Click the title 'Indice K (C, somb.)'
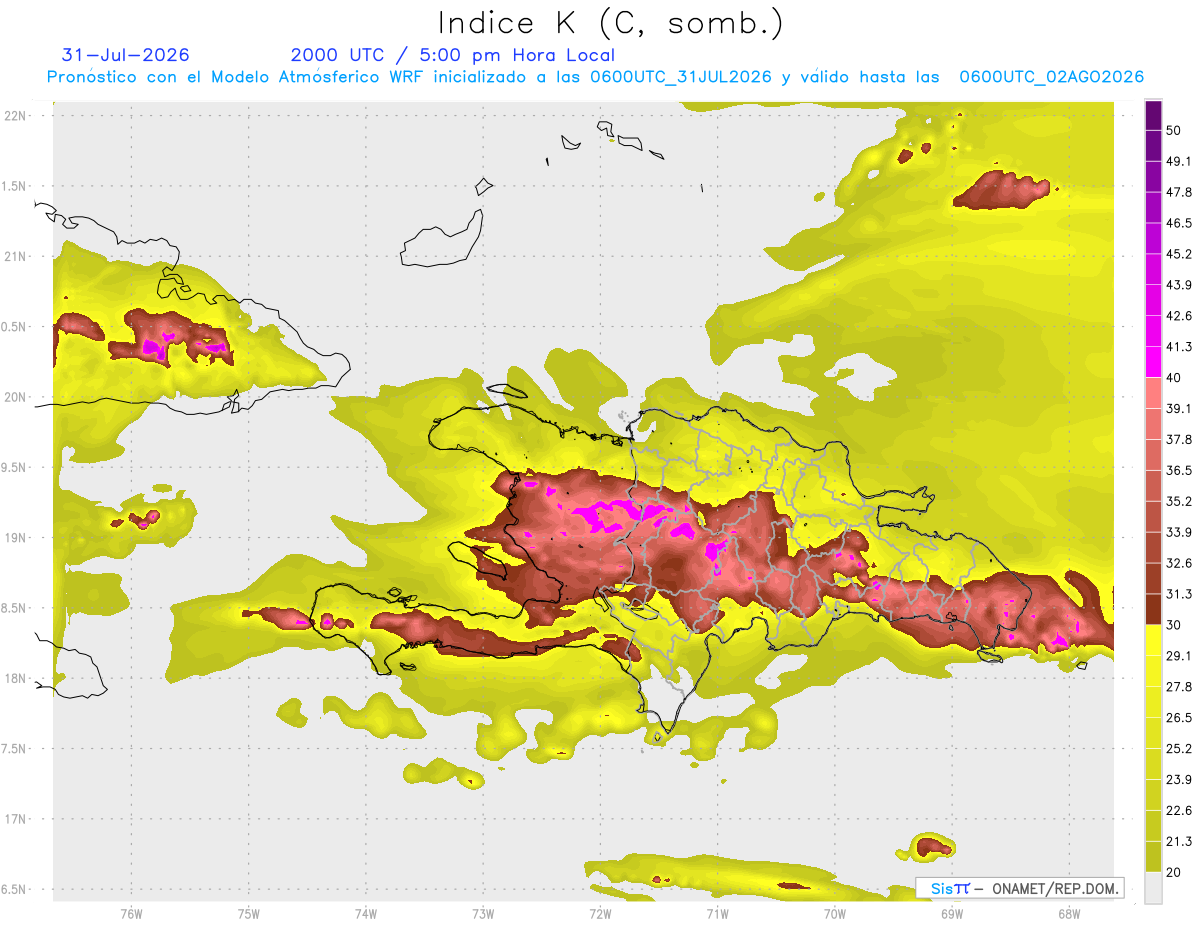The width and height of the screenshot is (1200, 927). tap(610, 22)
